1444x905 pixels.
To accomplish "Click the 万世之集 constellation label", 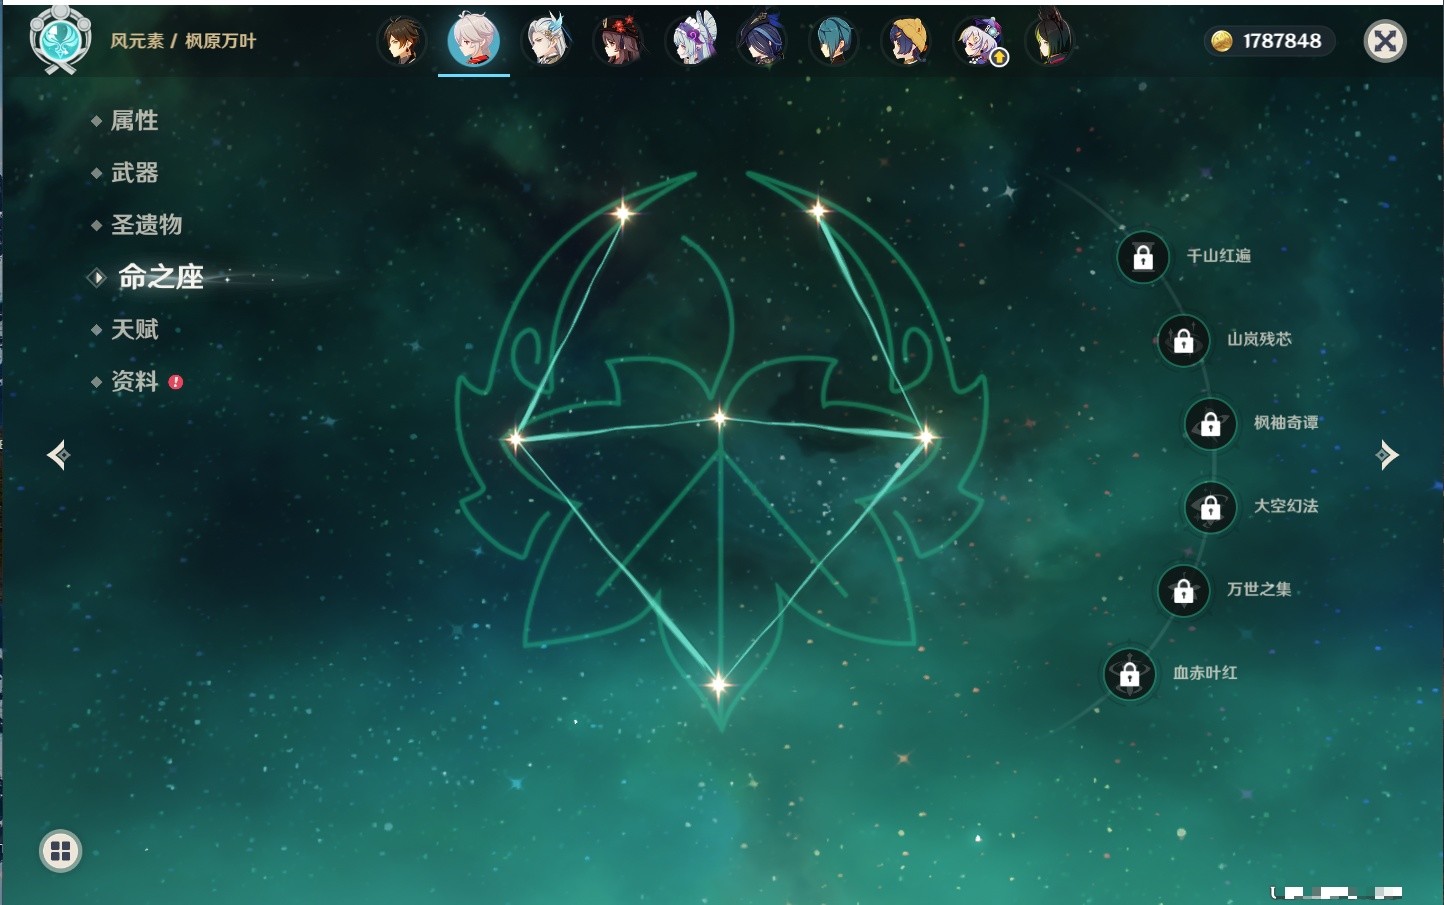I will click(1259, 589).
